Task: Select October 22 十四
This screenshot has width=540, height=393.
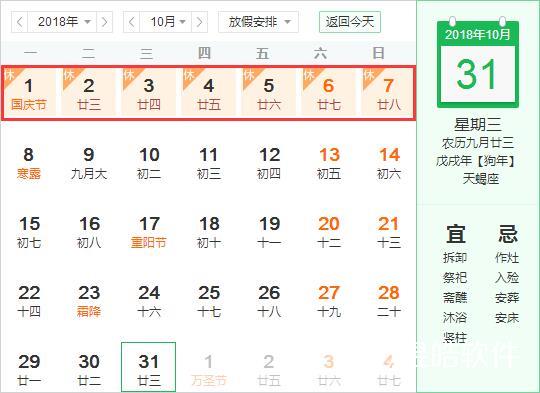Action: click(x=29, y=300)
